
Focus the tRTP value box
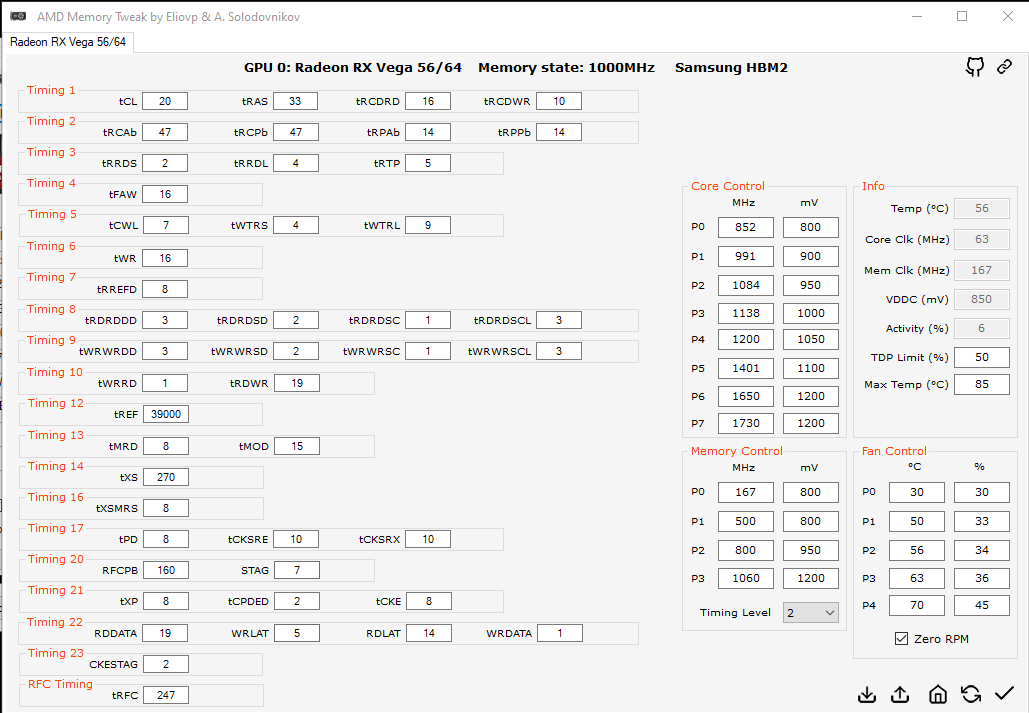click(428, 163)
